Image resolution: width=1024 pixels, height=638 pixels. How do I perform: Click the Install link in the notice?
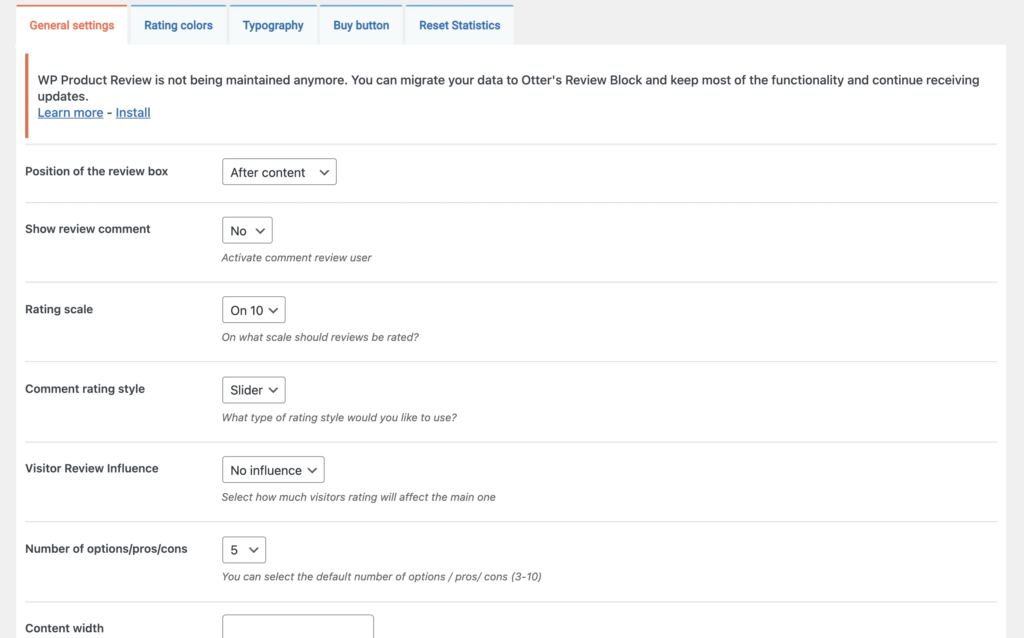coord(133,113)
